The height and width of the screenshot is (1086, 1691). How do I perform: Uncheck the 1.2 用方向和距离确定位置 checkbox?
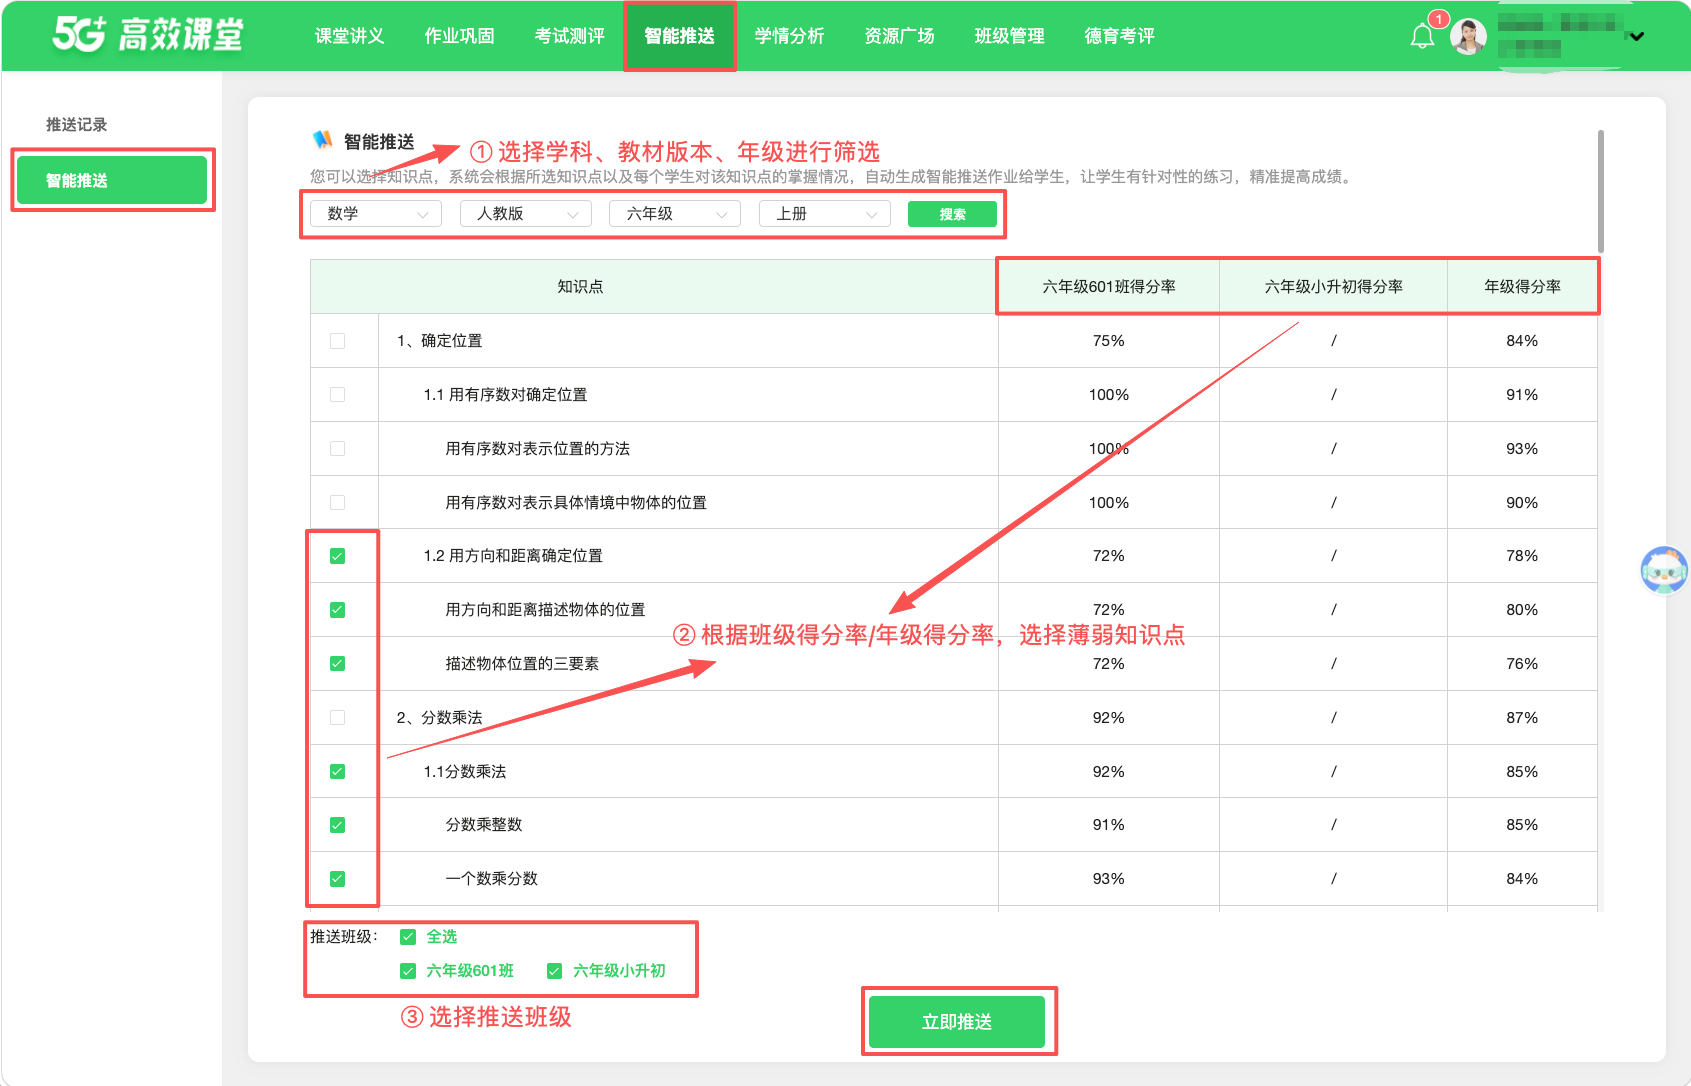coord(337,556)
